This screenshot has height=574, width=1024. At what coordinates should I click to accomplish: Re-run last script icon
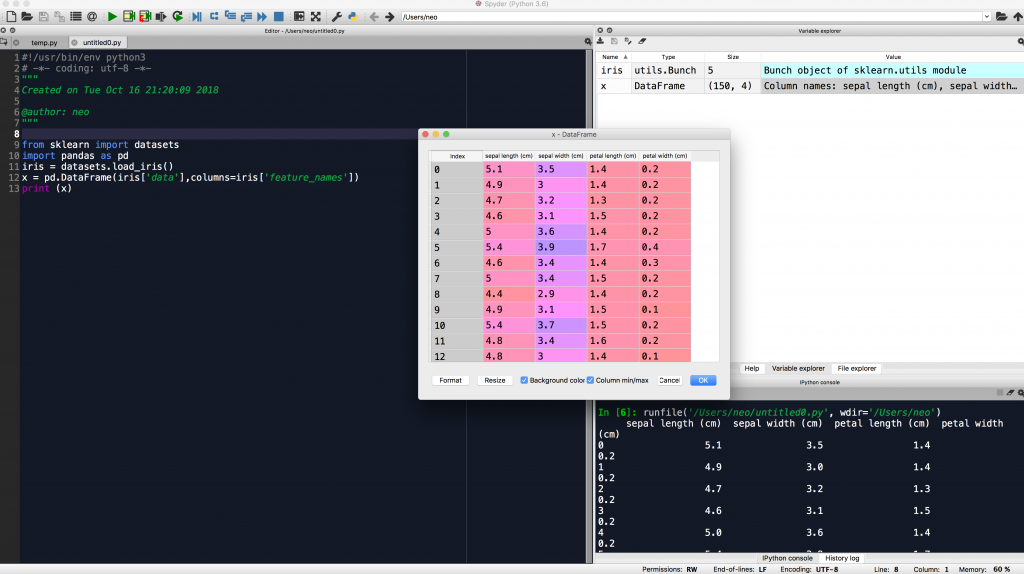(x=178, y=16)
